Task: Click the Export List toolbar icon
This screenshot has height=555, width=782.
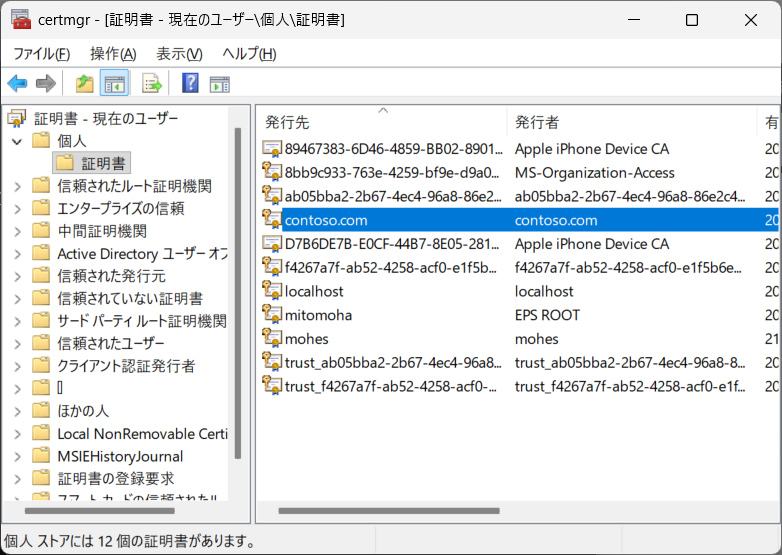Action: click(x=152, y=83)
